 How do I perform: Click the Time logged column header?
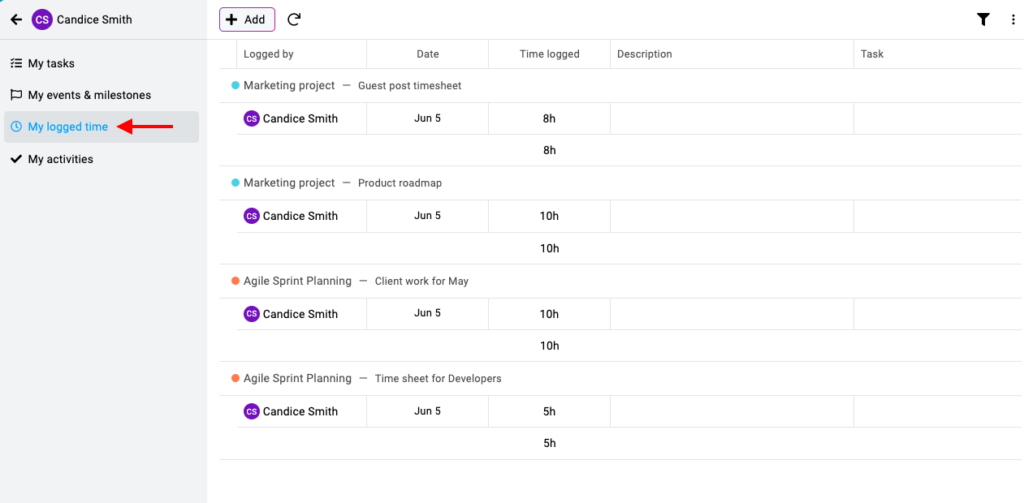(x=549, y=54)
